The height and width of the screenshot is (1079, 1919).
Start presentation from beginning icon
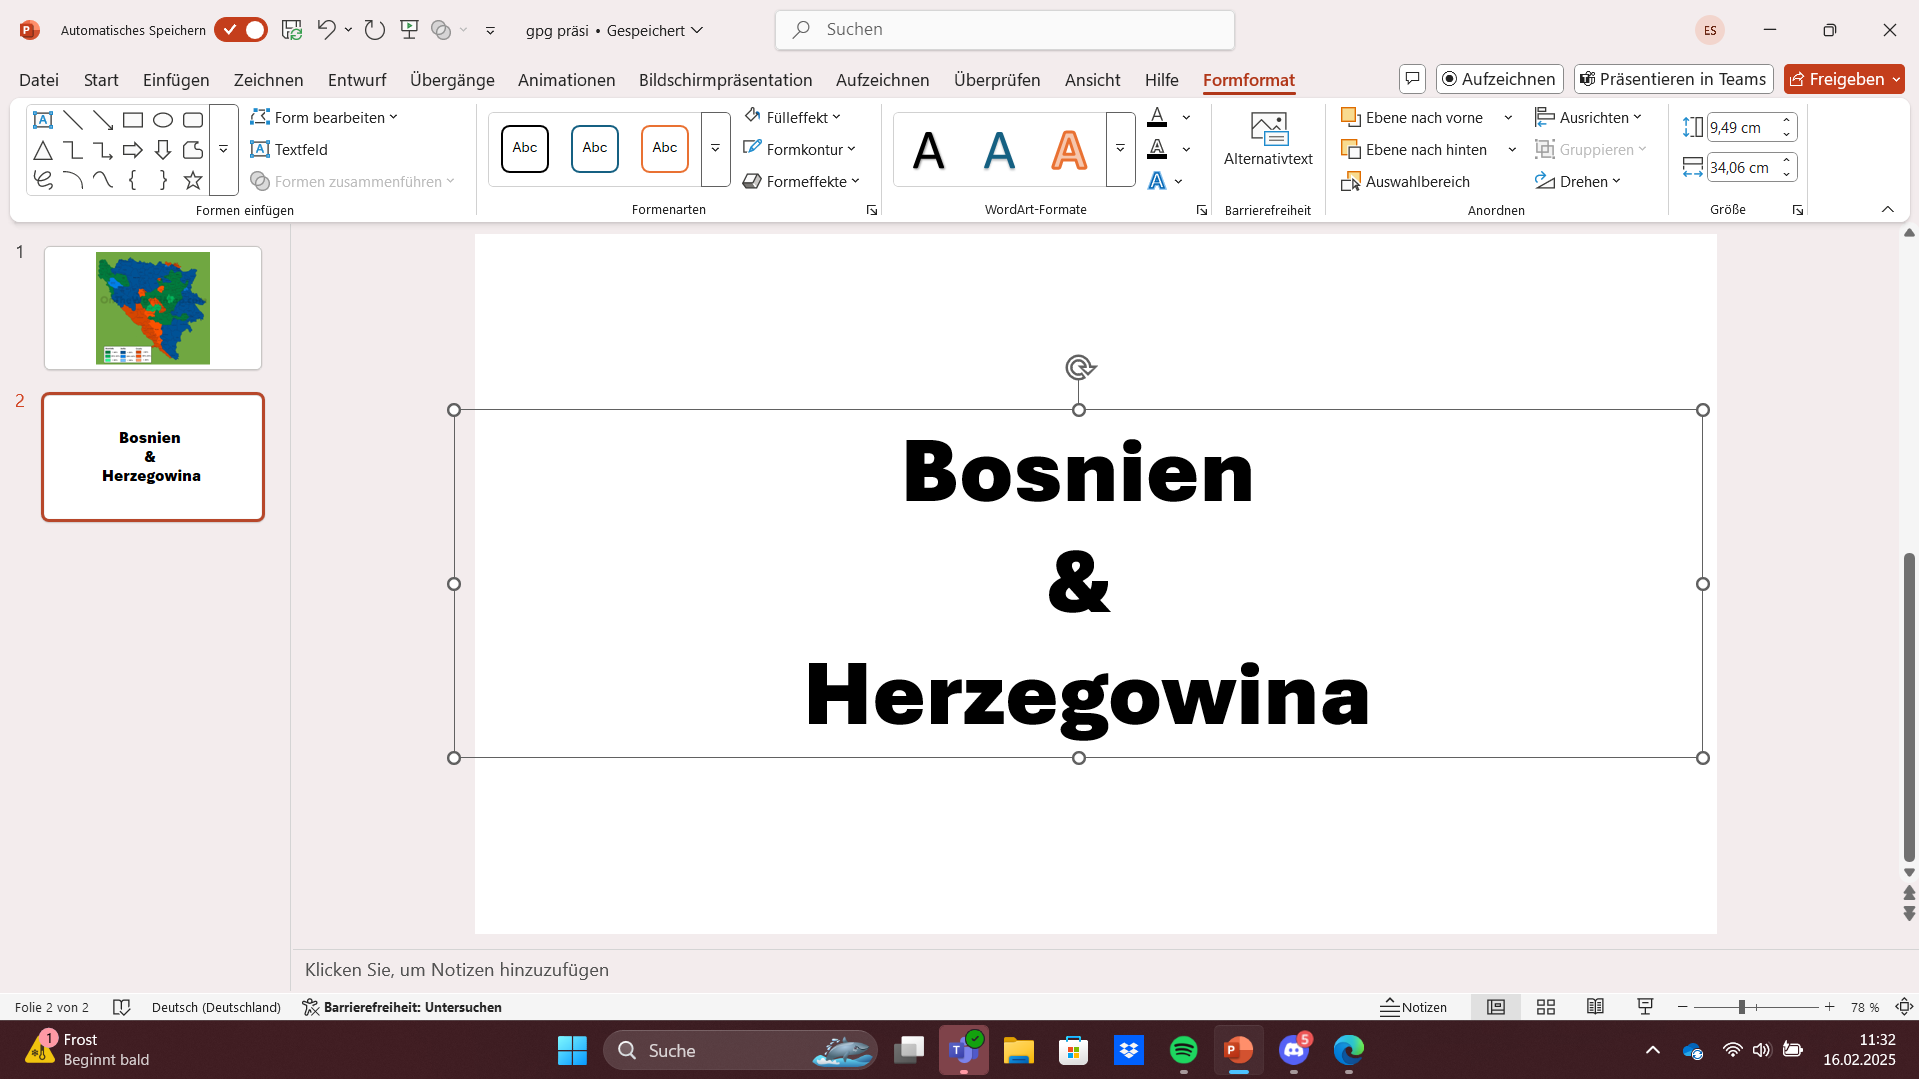point(409,30)
